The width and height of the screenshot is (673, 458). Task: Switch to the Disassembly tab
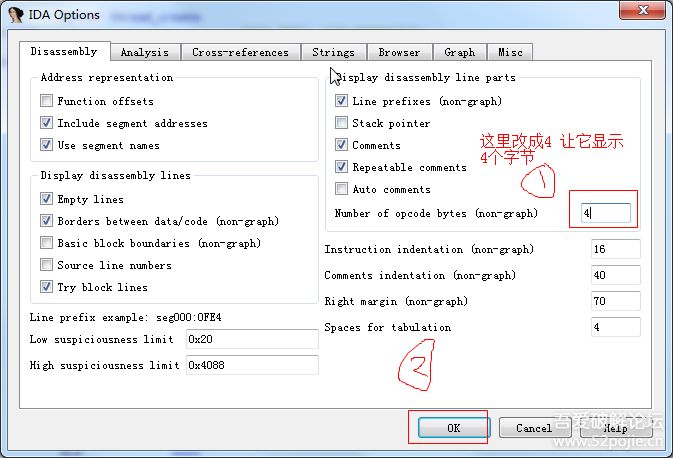64,52
